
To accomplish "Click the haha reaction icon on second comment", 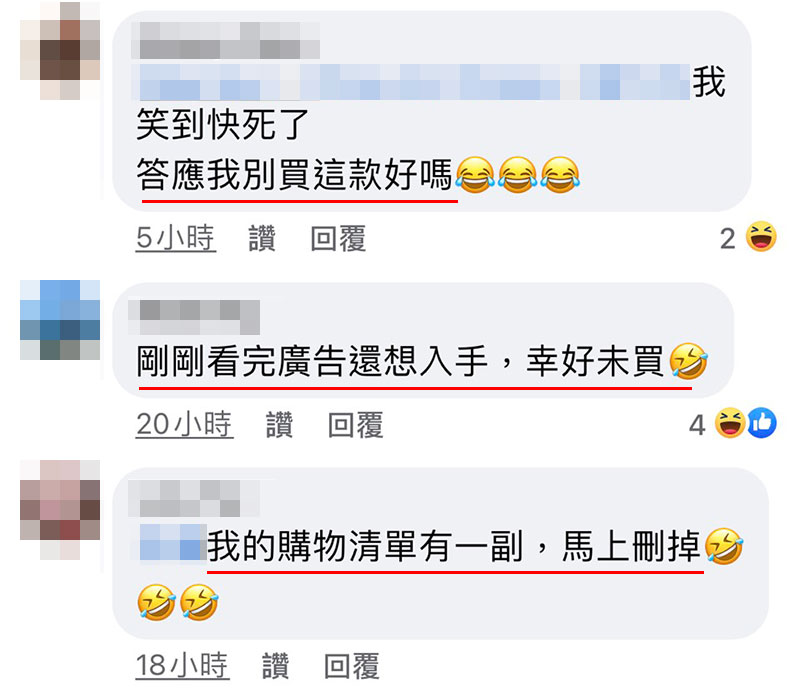I will pos(730,423).
